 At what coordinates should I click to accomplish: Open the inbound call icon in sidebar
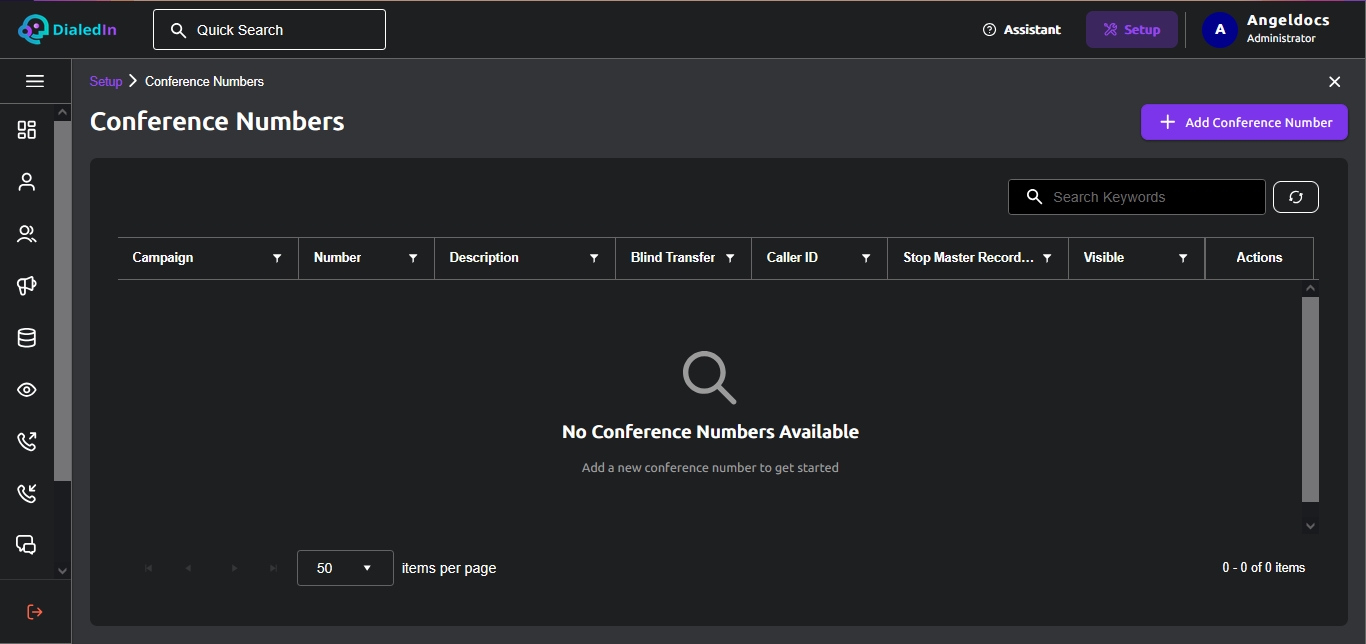pyautogui.click(x=27, y=493)
